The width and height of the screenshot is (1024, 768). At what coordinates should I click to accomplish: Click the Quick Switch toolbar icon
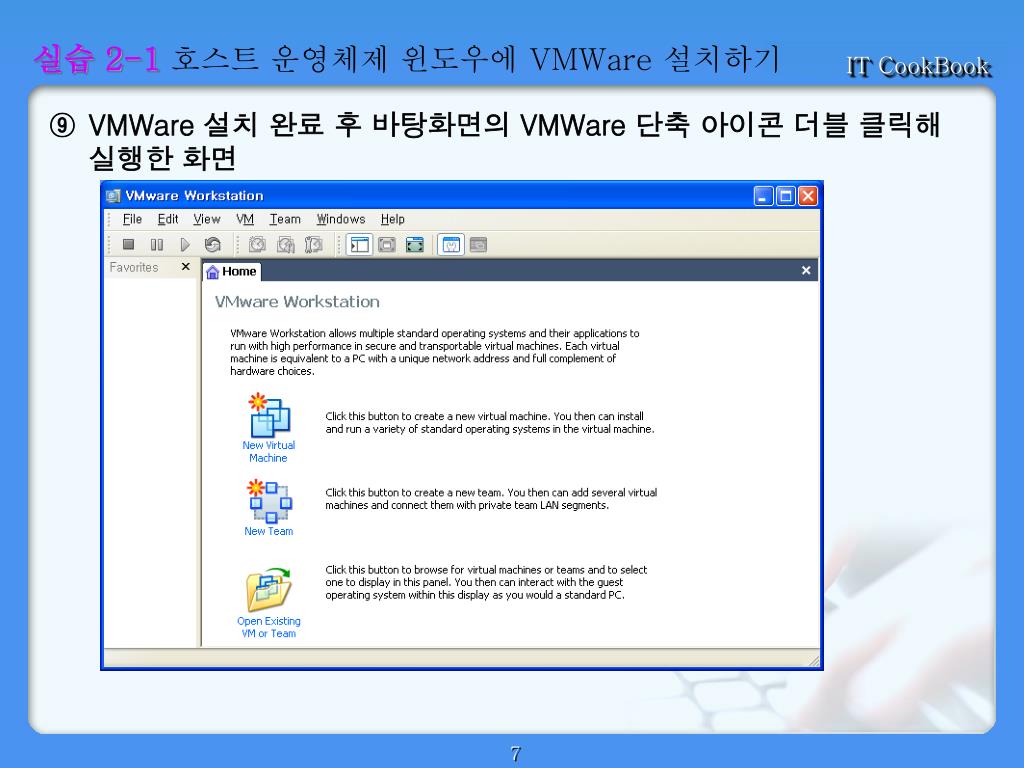(x=387, y=245)
